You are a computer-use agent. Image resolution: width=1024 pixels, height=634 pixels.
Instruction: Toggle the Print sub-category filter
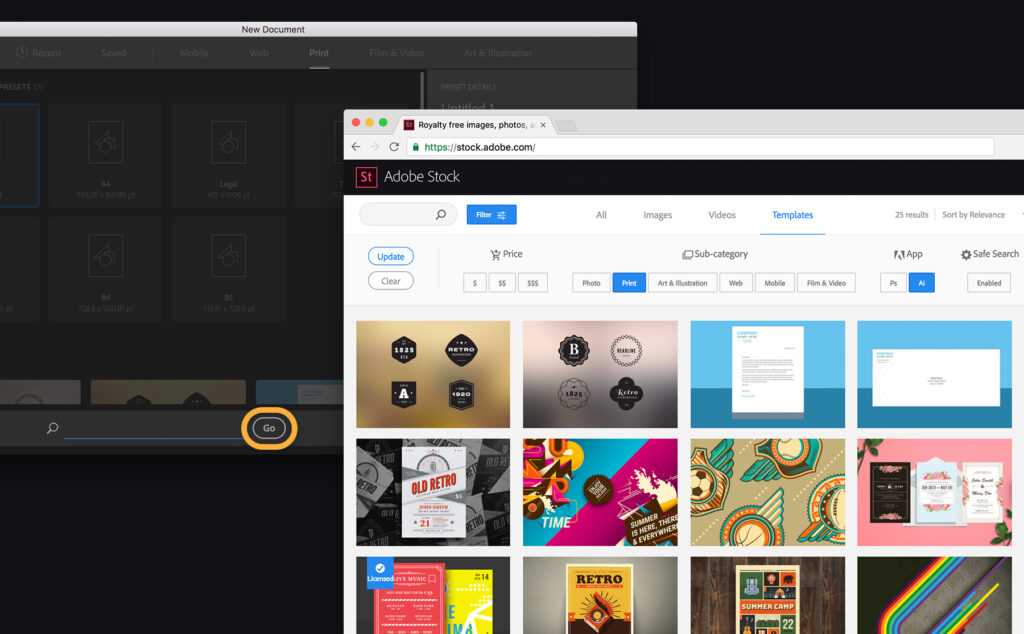pyautogui.click(x=629, y=283)
